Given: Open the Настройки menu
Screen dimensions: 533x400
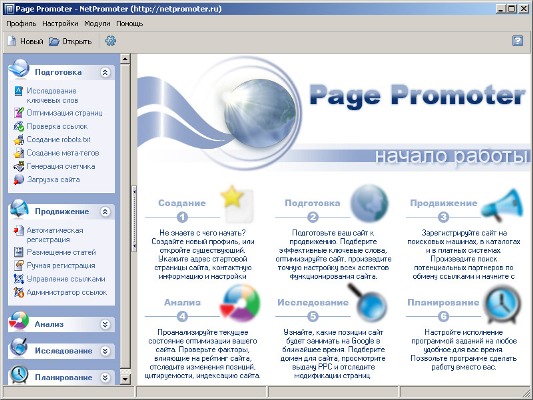Looking at the screenshot, I should (x=60, y=23).
